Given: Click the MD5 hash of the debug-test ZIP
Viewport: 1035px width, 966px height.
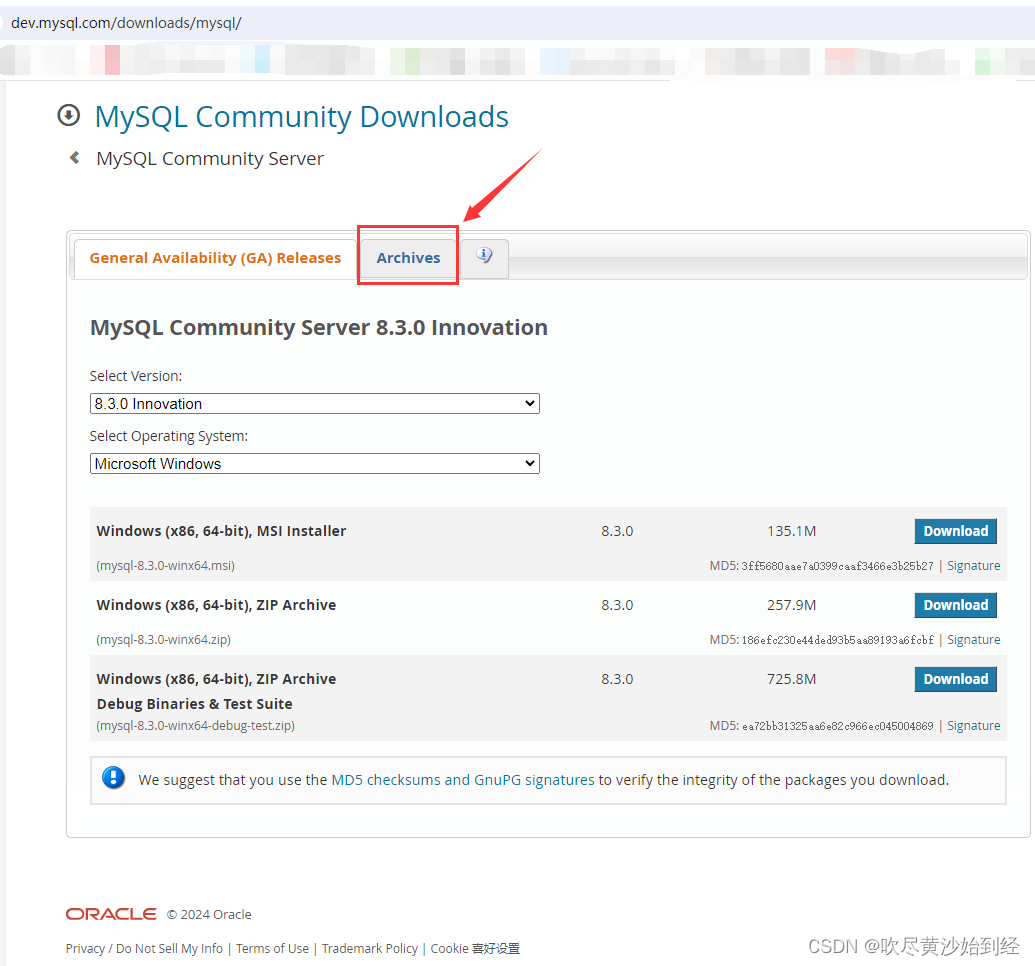Looking at the screenshot, I should click(x=838, y=726).
